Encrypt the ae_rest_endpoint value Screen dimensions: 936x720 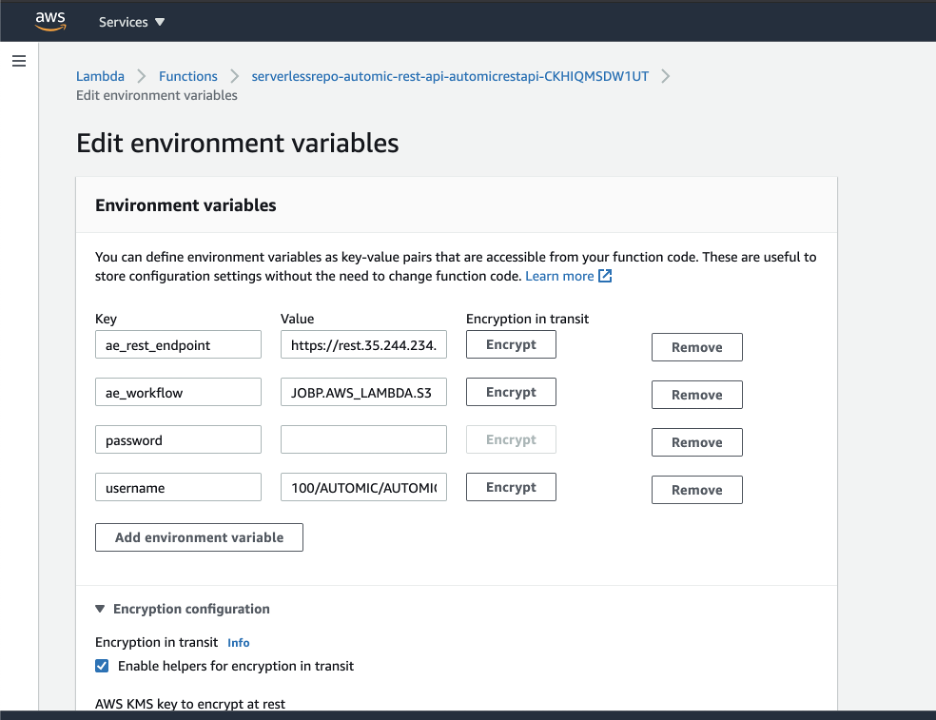(x=511, y=345)
